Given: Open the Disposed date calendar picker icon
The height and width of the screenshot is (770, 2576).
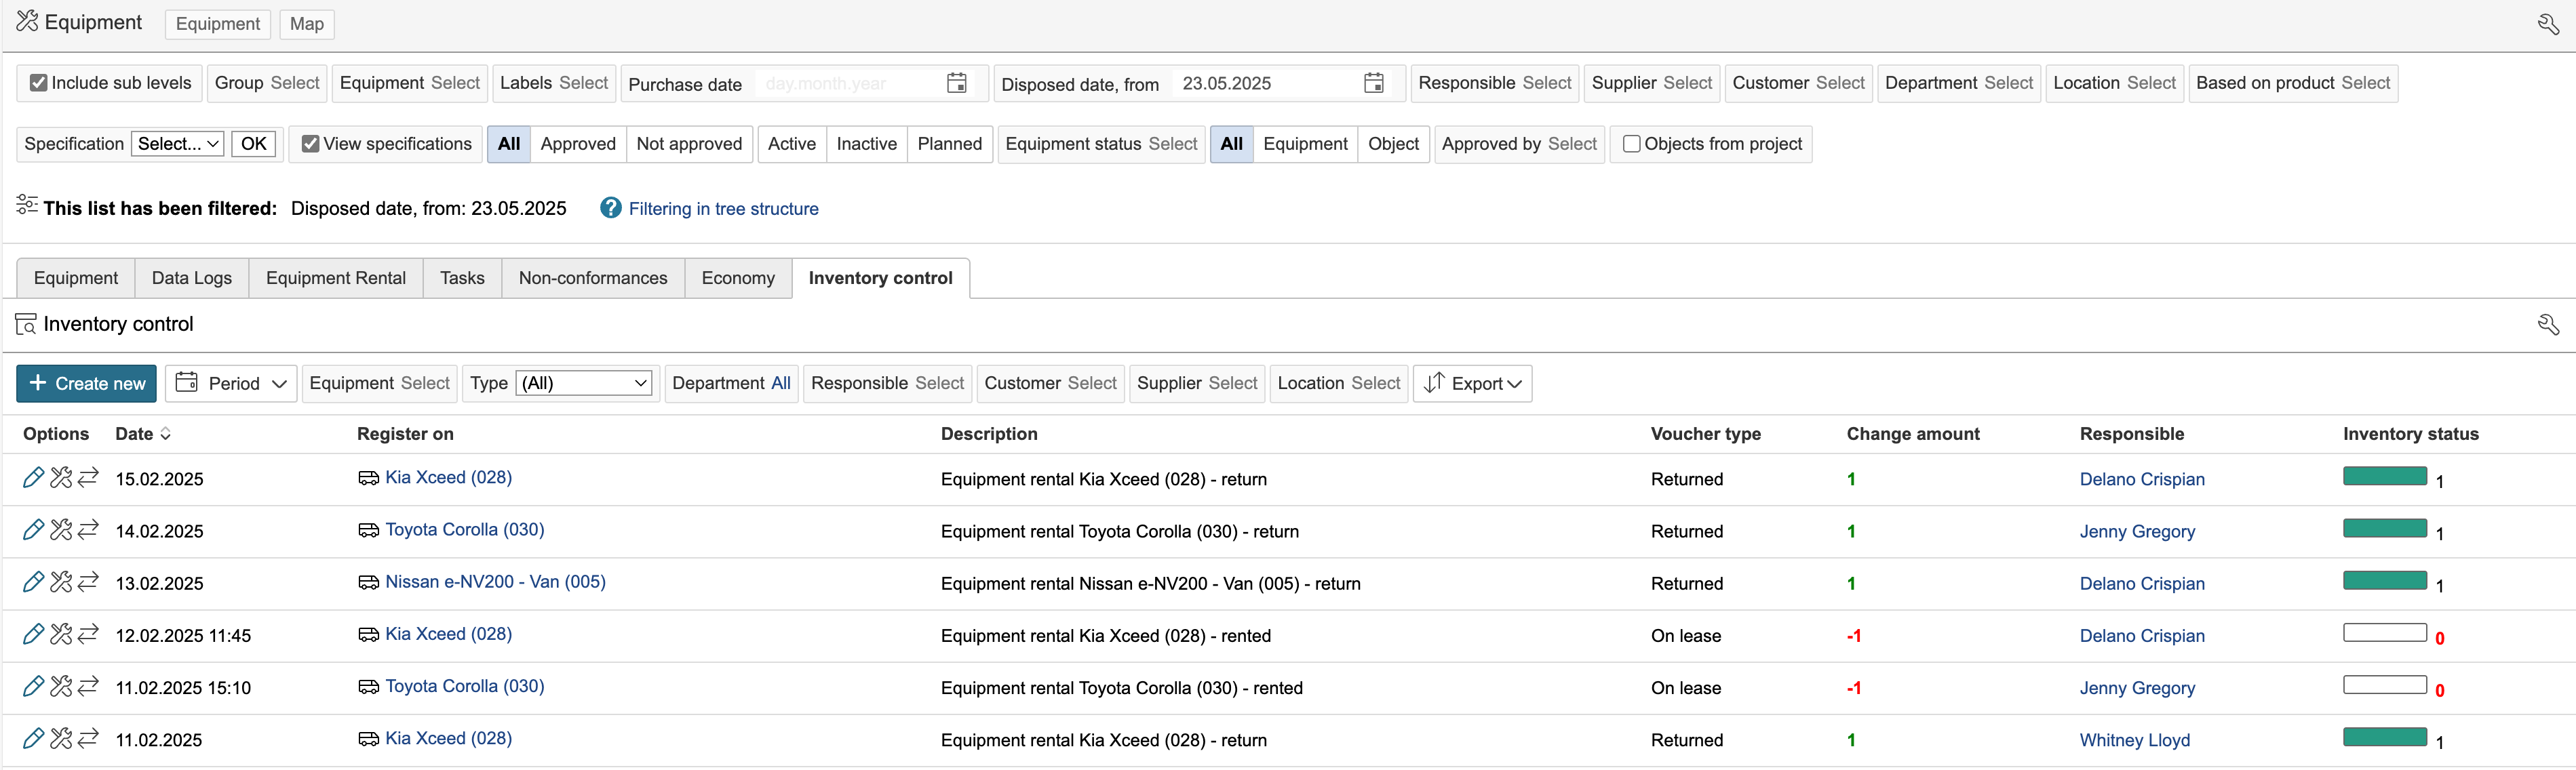Looking at the screenshot, I should point(1373,83).
